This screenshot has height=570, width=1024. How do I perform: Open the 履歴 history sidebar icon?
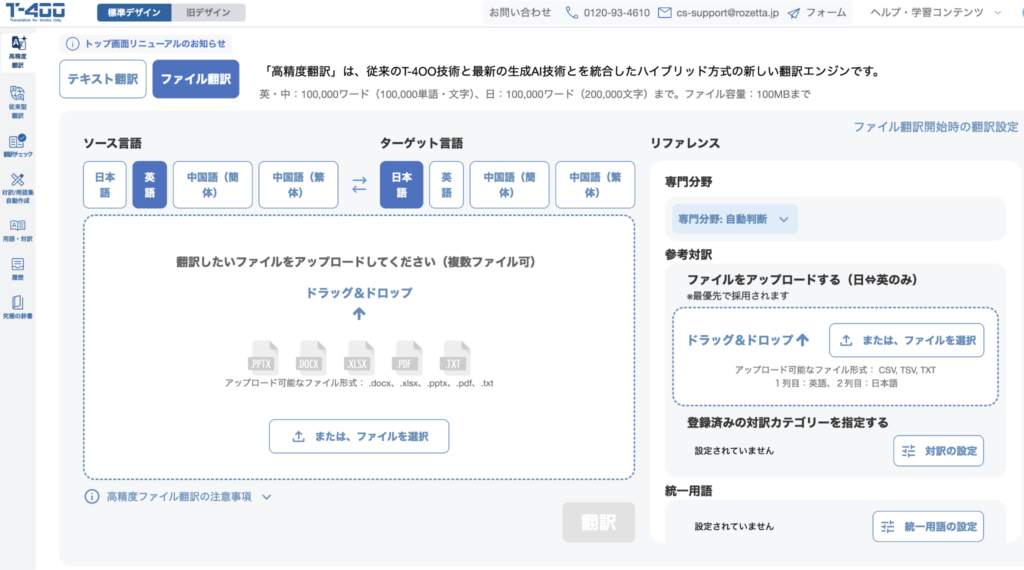tap(17, 267)
